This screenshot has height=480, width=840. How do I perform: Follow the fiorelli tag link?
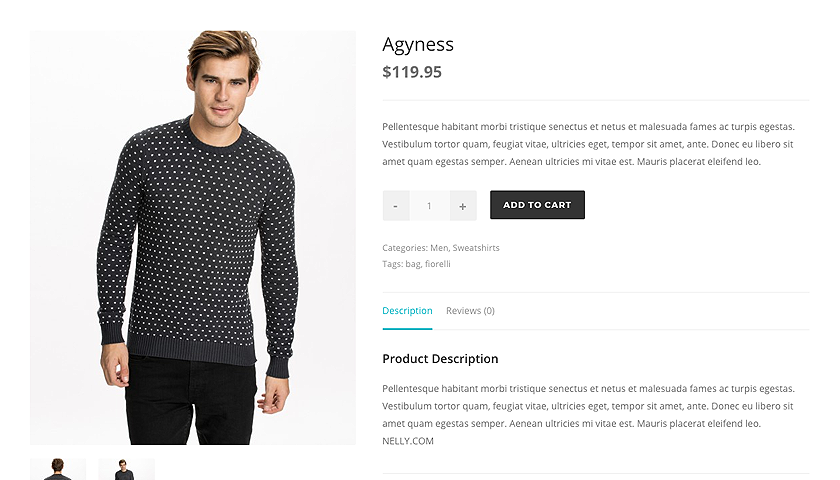click(x=438, y=264)
